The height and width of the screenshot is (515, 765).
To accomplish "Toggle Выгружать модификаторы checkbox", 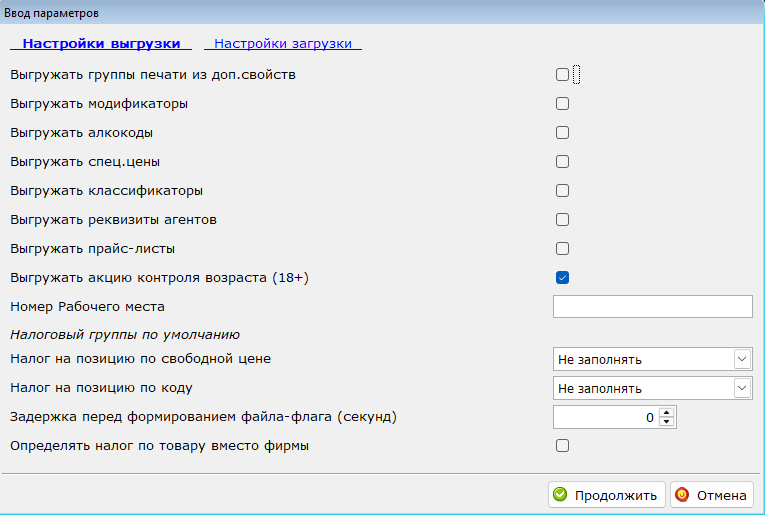I will [x=562, y=103].
